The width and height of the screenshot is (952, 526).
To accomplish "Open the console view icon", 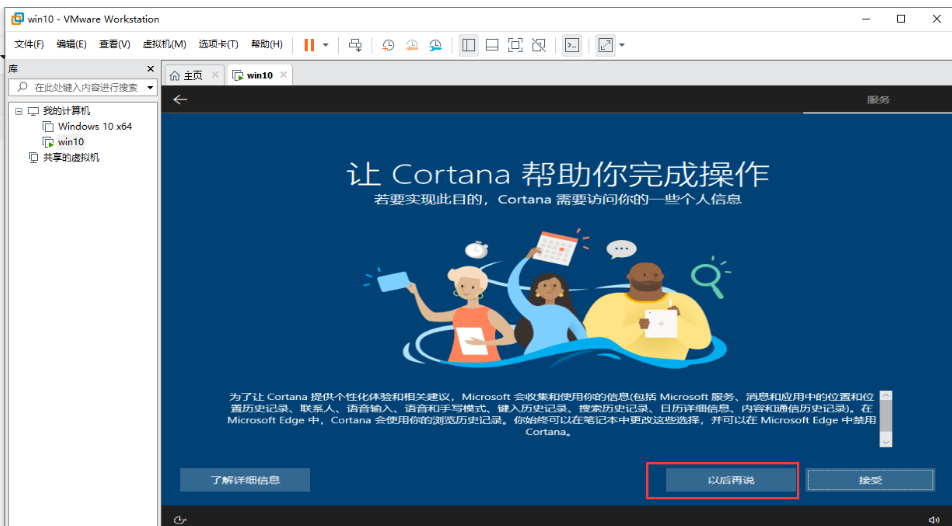I will [x=572, y=45].
